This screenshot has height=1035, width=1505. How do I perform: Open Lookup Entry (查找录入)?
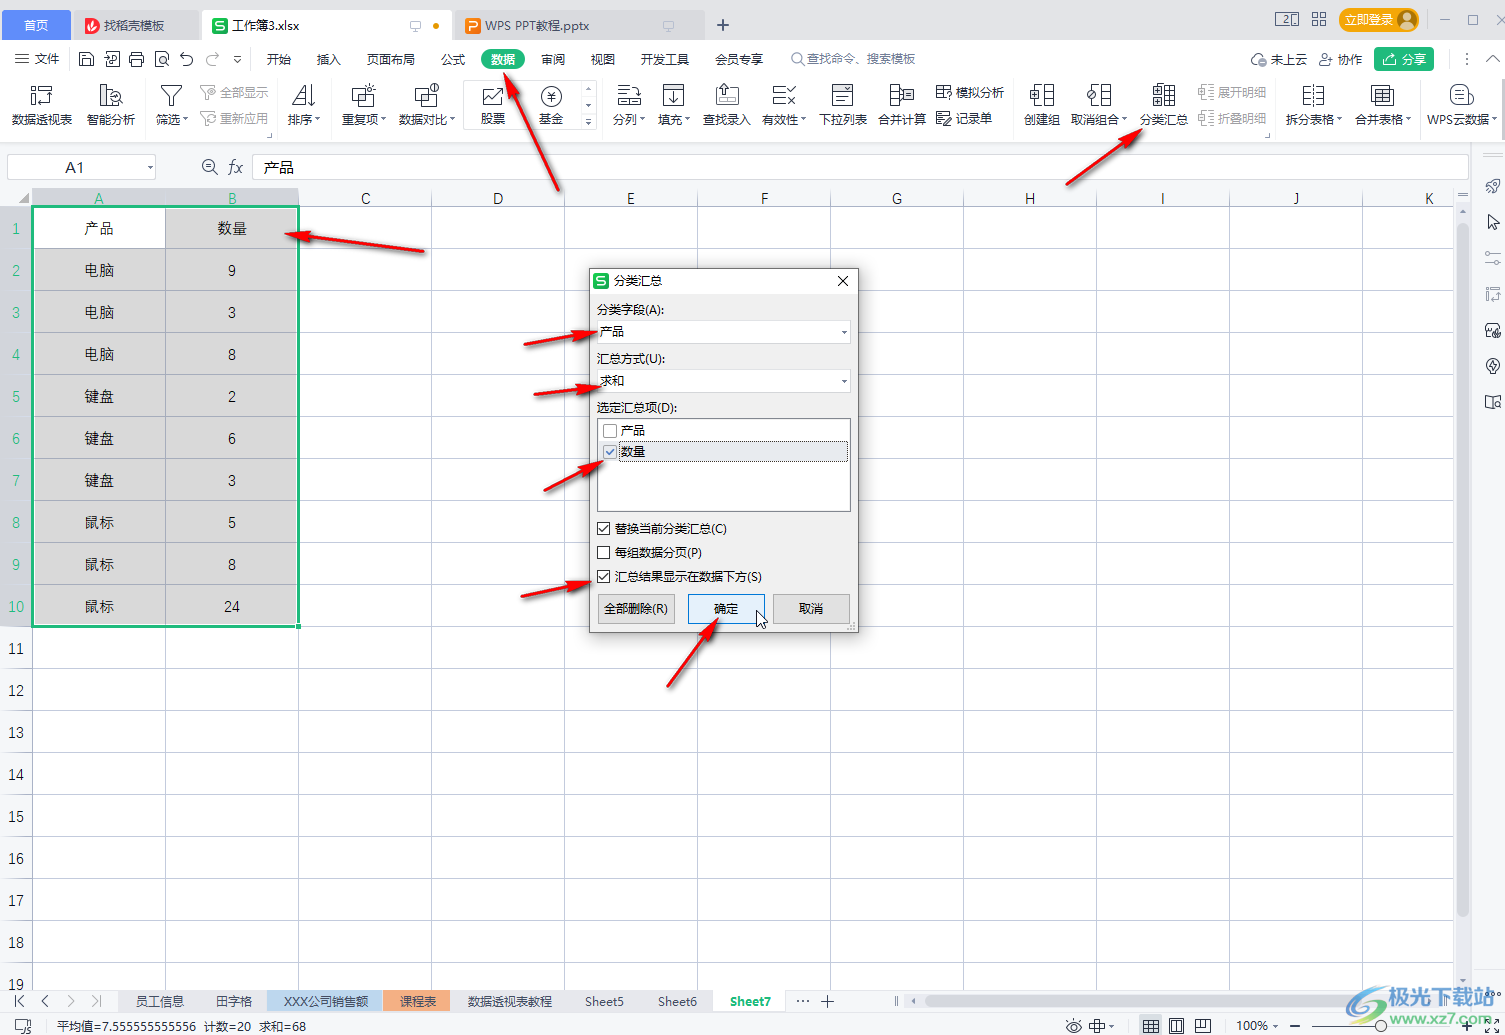point(727,105)
